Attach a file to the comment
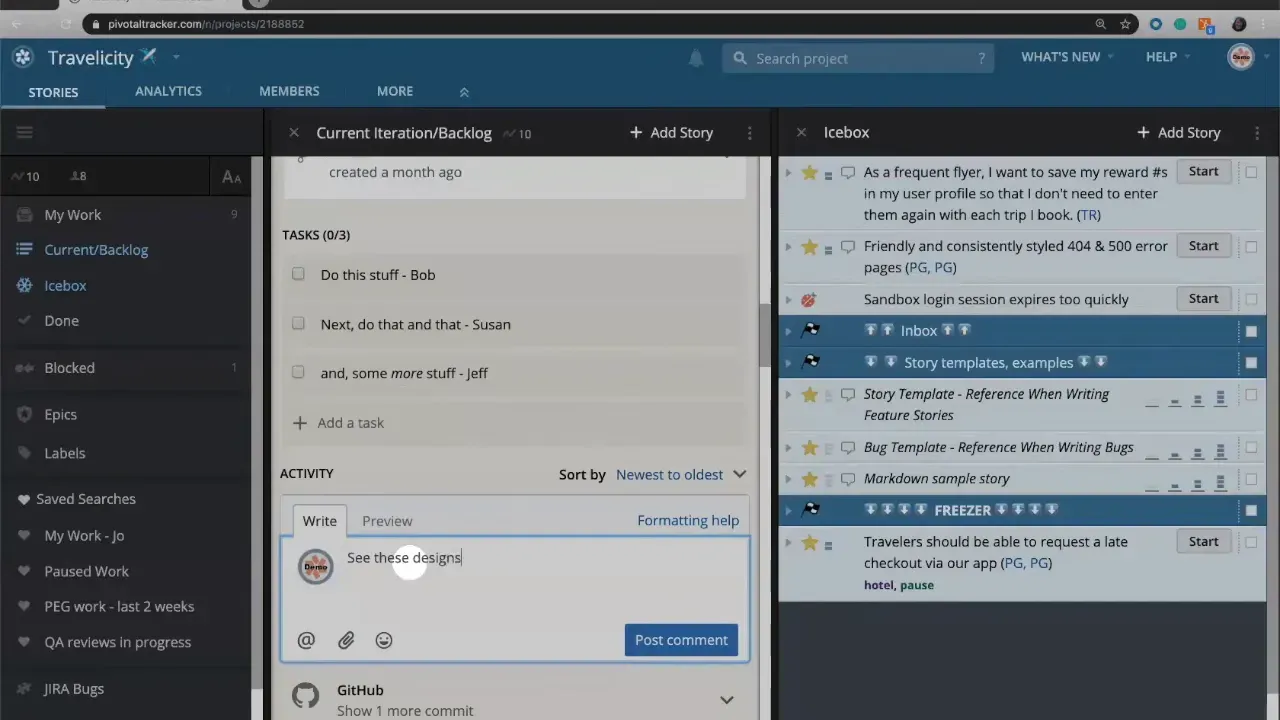Image resolution: width=1280 pixels, height=720 pixels. (345, 640)
